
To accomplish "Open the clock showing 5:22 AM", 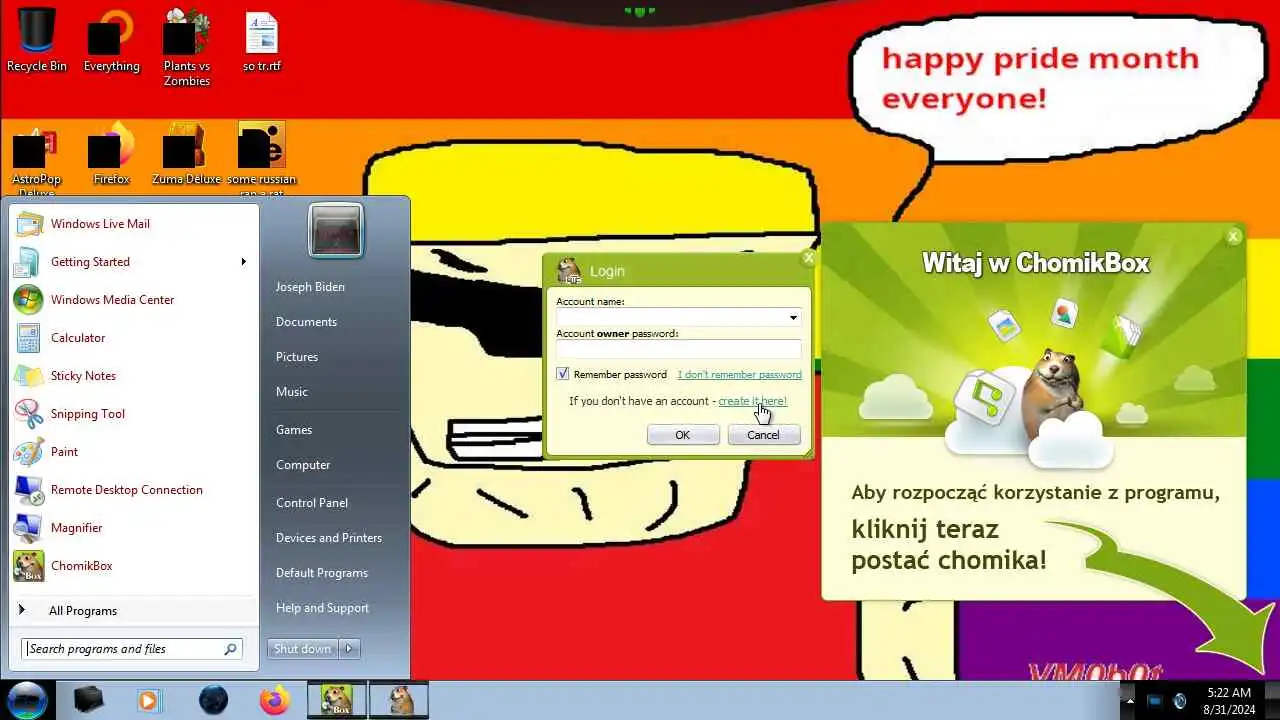I will coord(1228,700).
